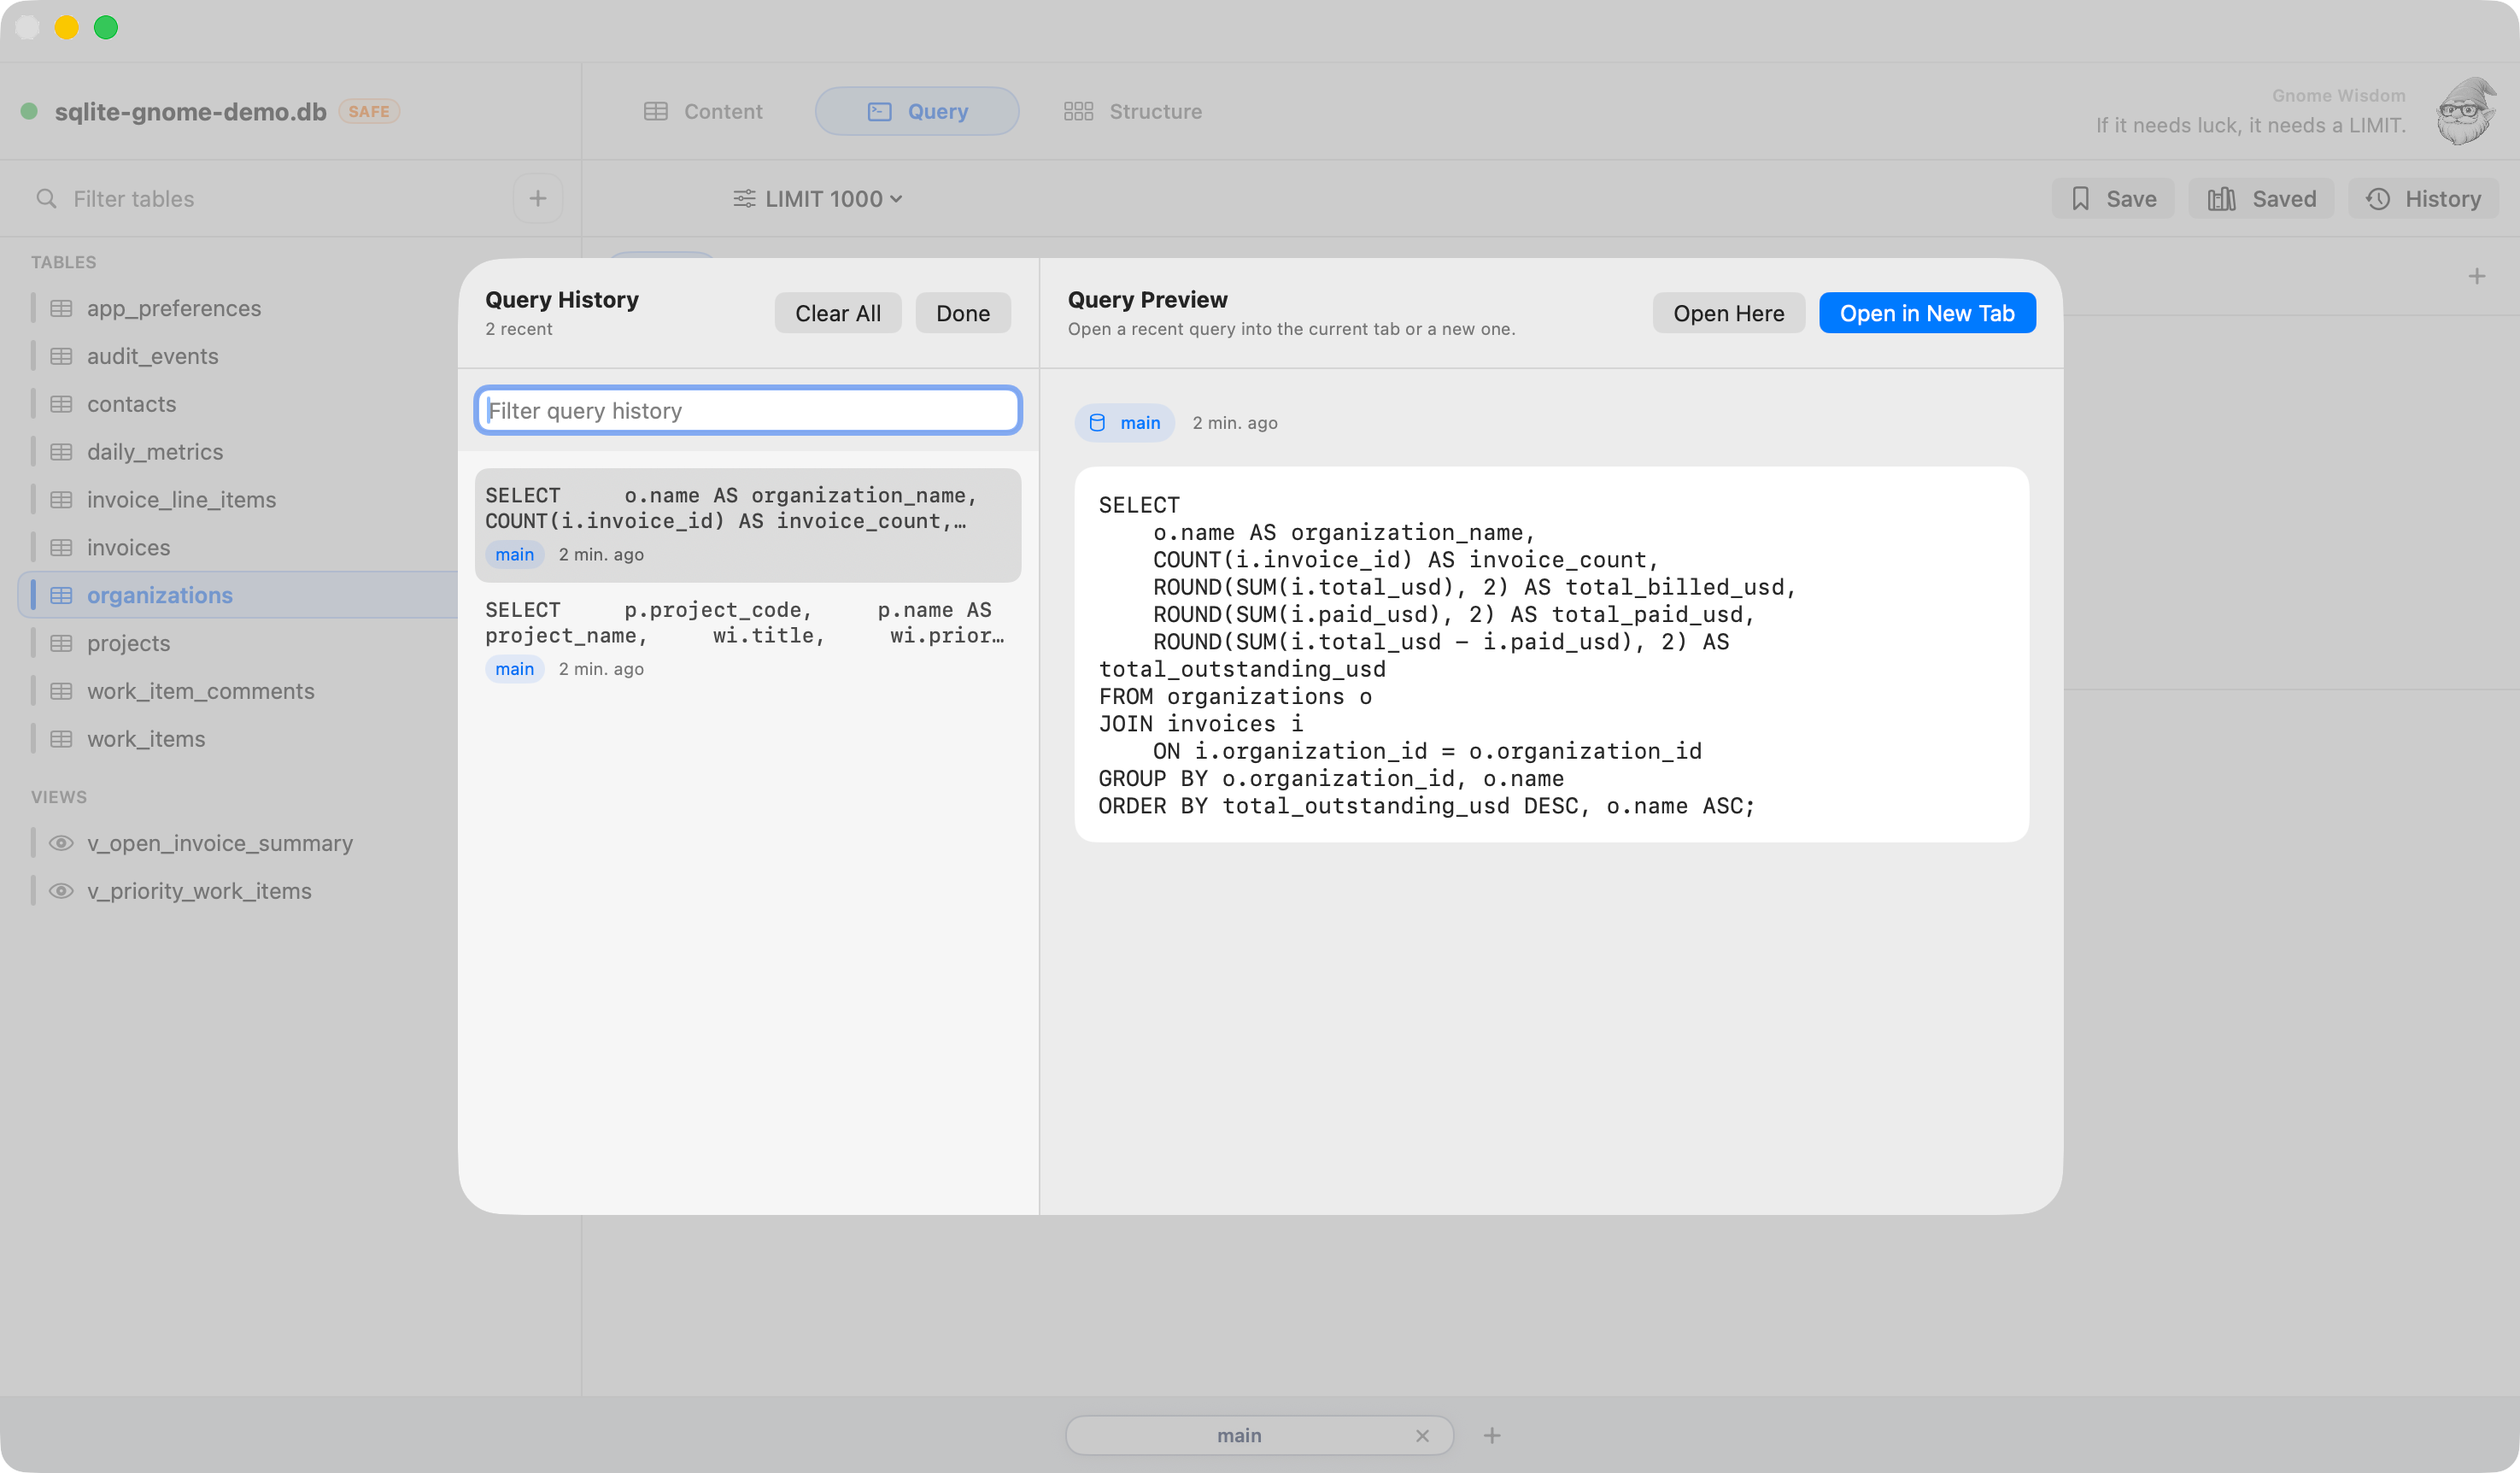The width and height of the screenshot is (2520, 1473).
Task: Click main tag on first history entry
Action: (x=514, y=554)
